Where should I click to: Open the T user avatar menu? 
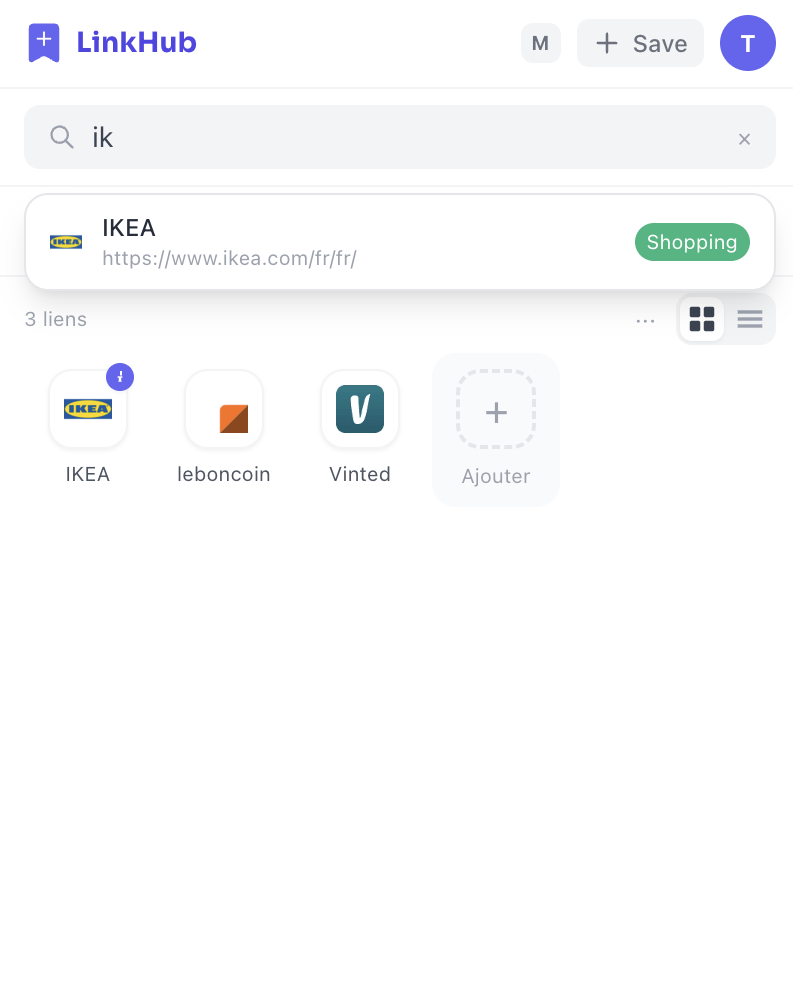[748, 43]
